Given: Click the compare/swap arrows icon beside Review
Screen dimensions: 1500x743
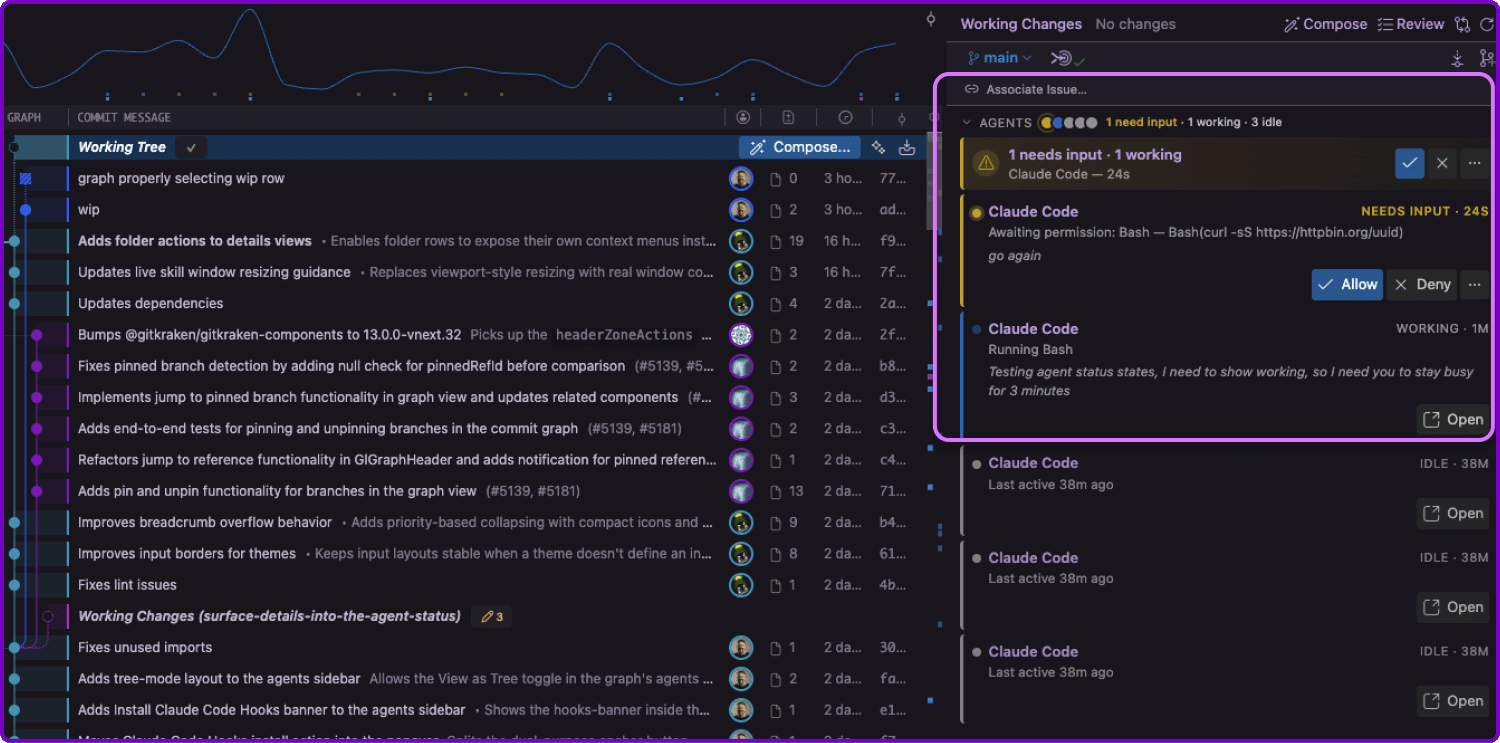Looking at the screenshot, I should (1463, 24).
